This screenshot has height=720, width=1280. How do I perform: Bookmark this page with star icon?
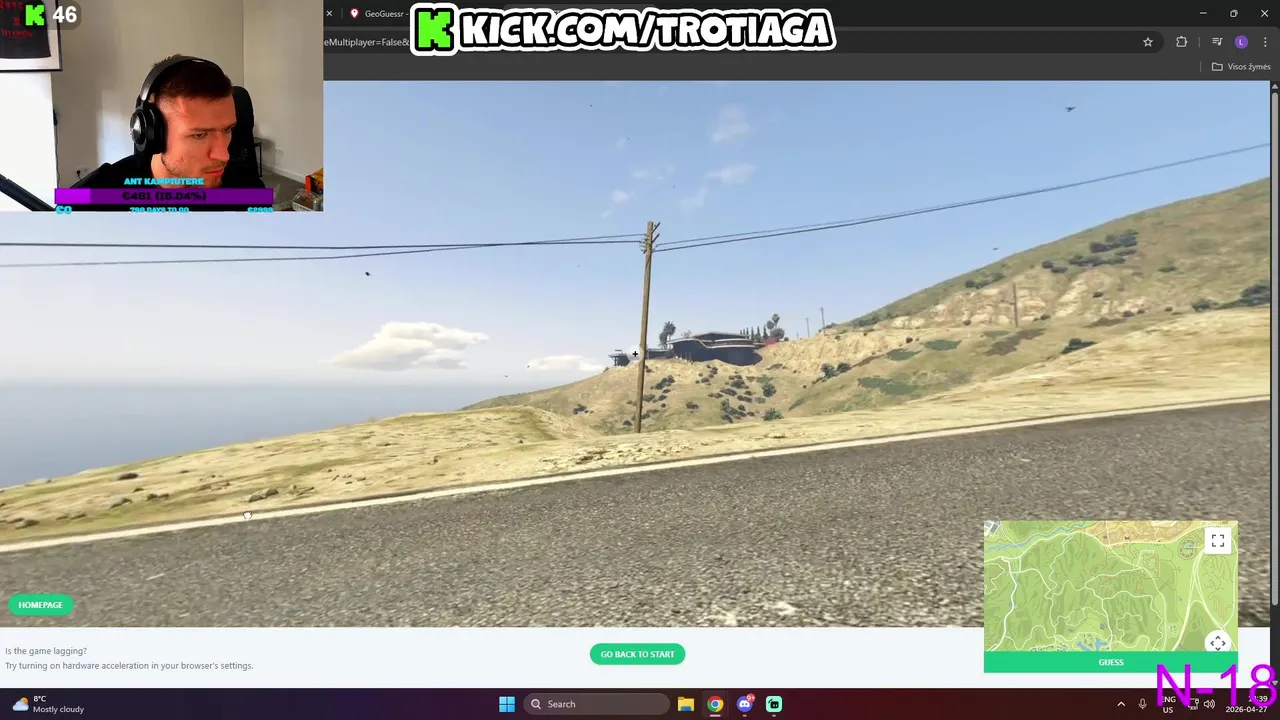(x=1148, y=42)
